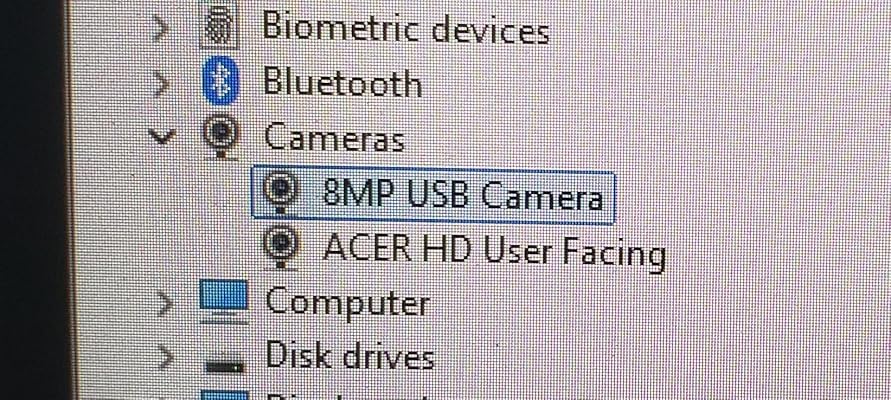The height and width of the screenshot is (400, 891).
Task: Click the Disk drives icon
Action: [224, 365]
